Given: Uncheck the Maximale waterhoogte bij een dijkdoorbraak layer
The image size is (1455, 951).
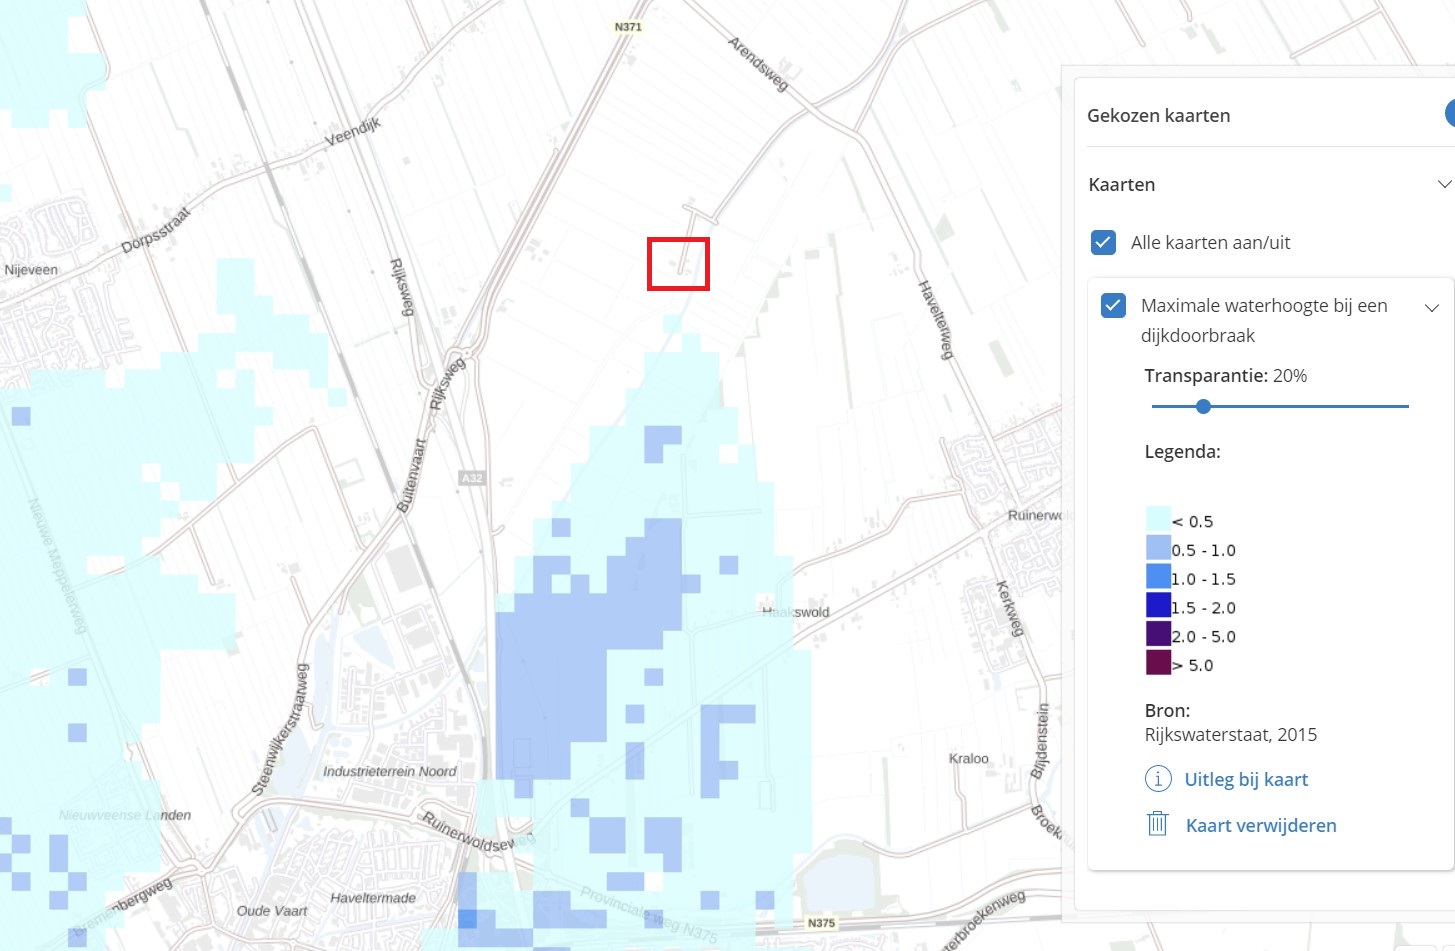Looking at the screenshot, I should click(1114, 306).
